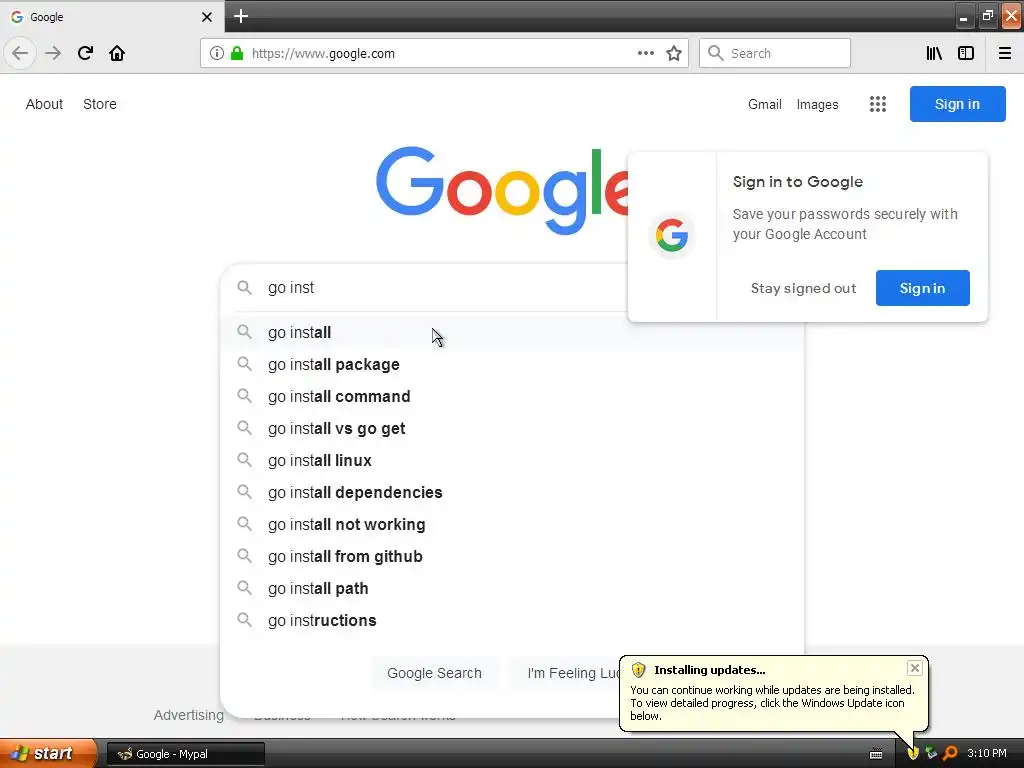Dismiss the Installing updates balloon
This screenshot has width=1024, height=768.
tap(914, 667)
